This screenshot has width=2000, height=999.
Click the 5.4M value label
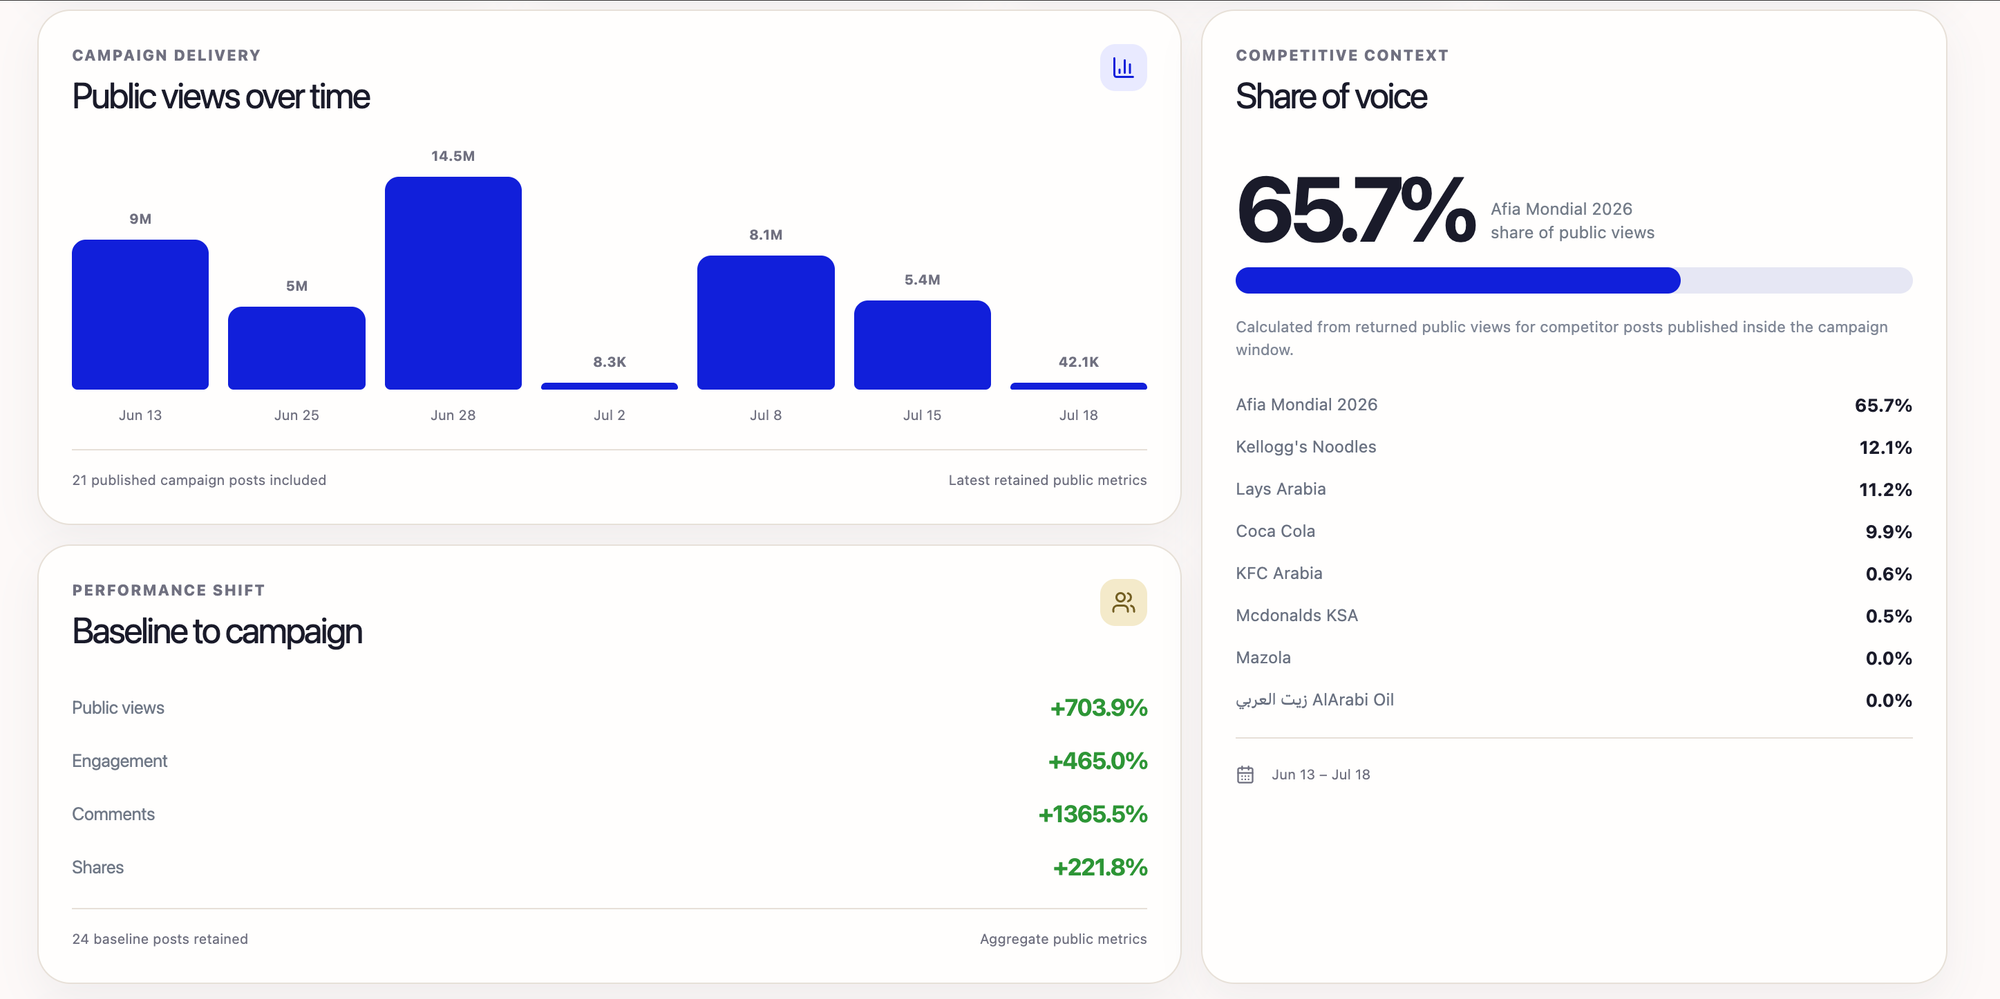click(x=922, y=280)
